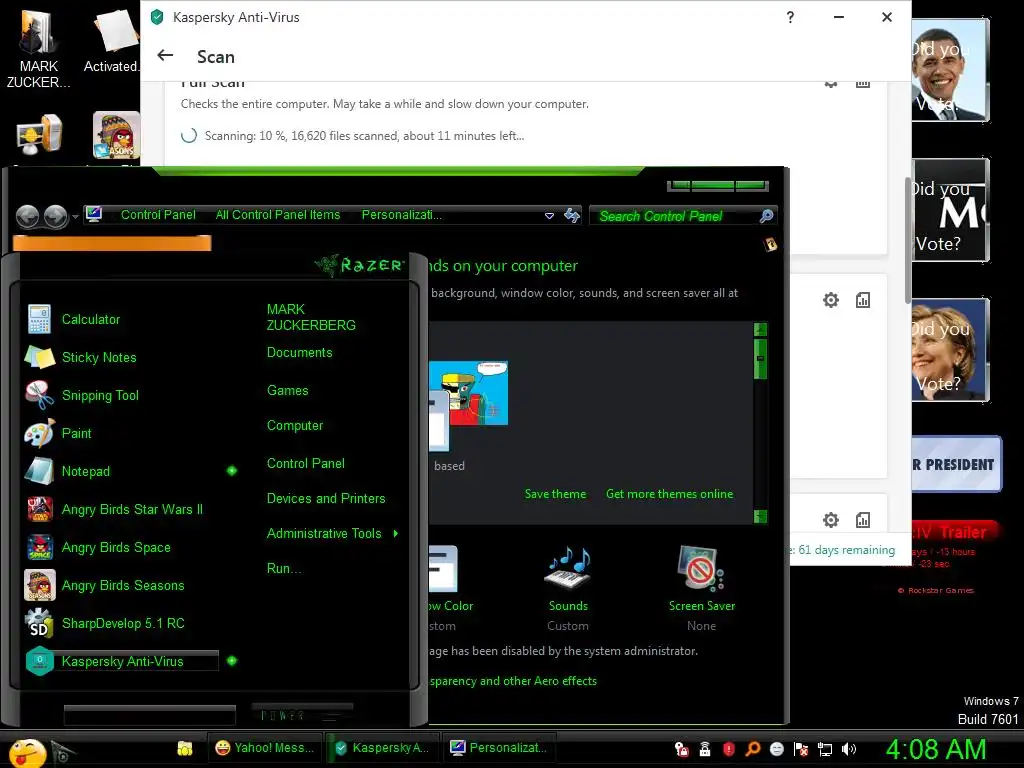Switch to Kaspersky taskbar button

(381, 748)
